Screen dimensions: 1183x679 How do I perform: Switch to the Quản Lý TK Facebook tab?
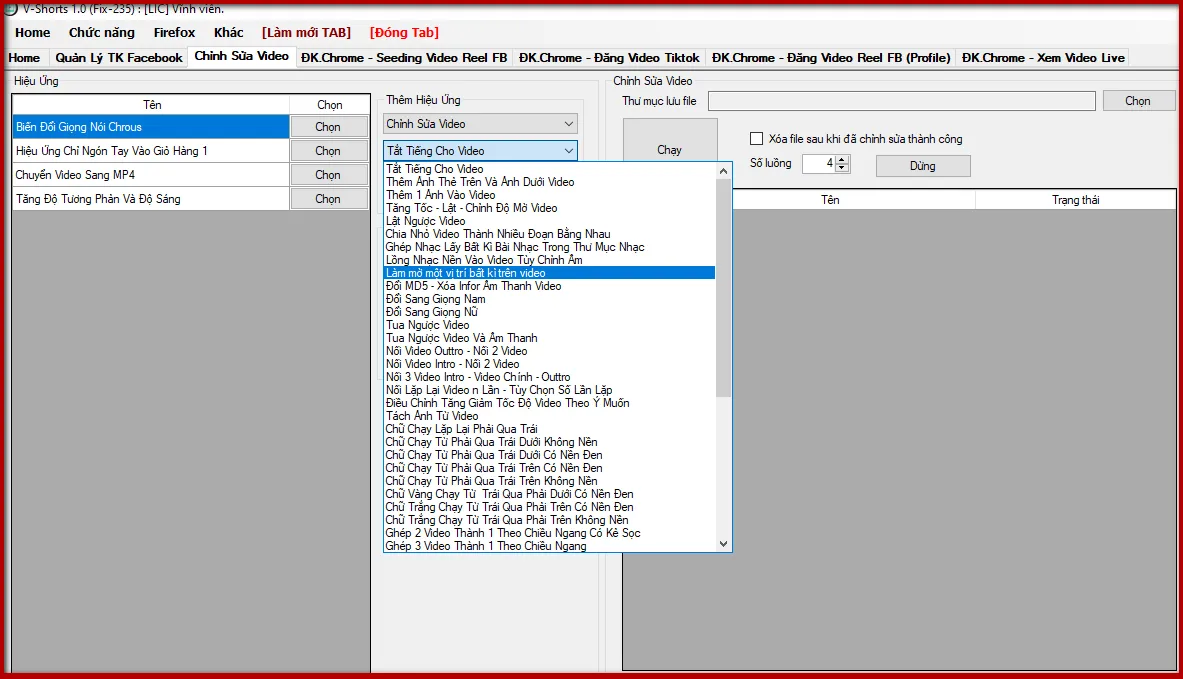118,57
